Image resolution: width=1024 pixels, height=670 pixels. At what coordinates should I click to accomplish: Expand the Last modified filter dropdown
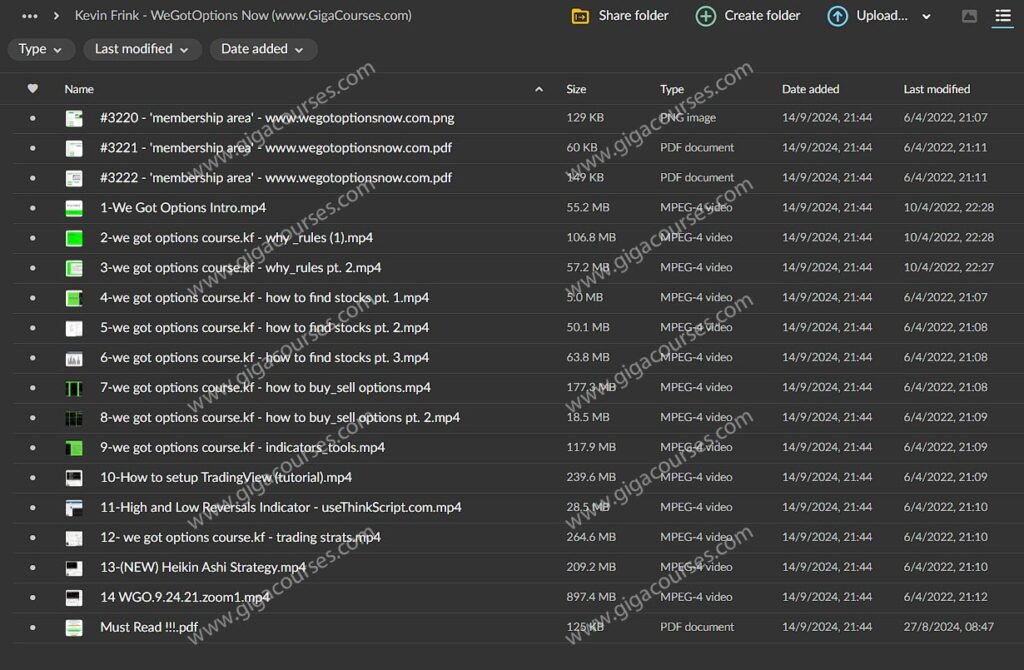point(141,49)
